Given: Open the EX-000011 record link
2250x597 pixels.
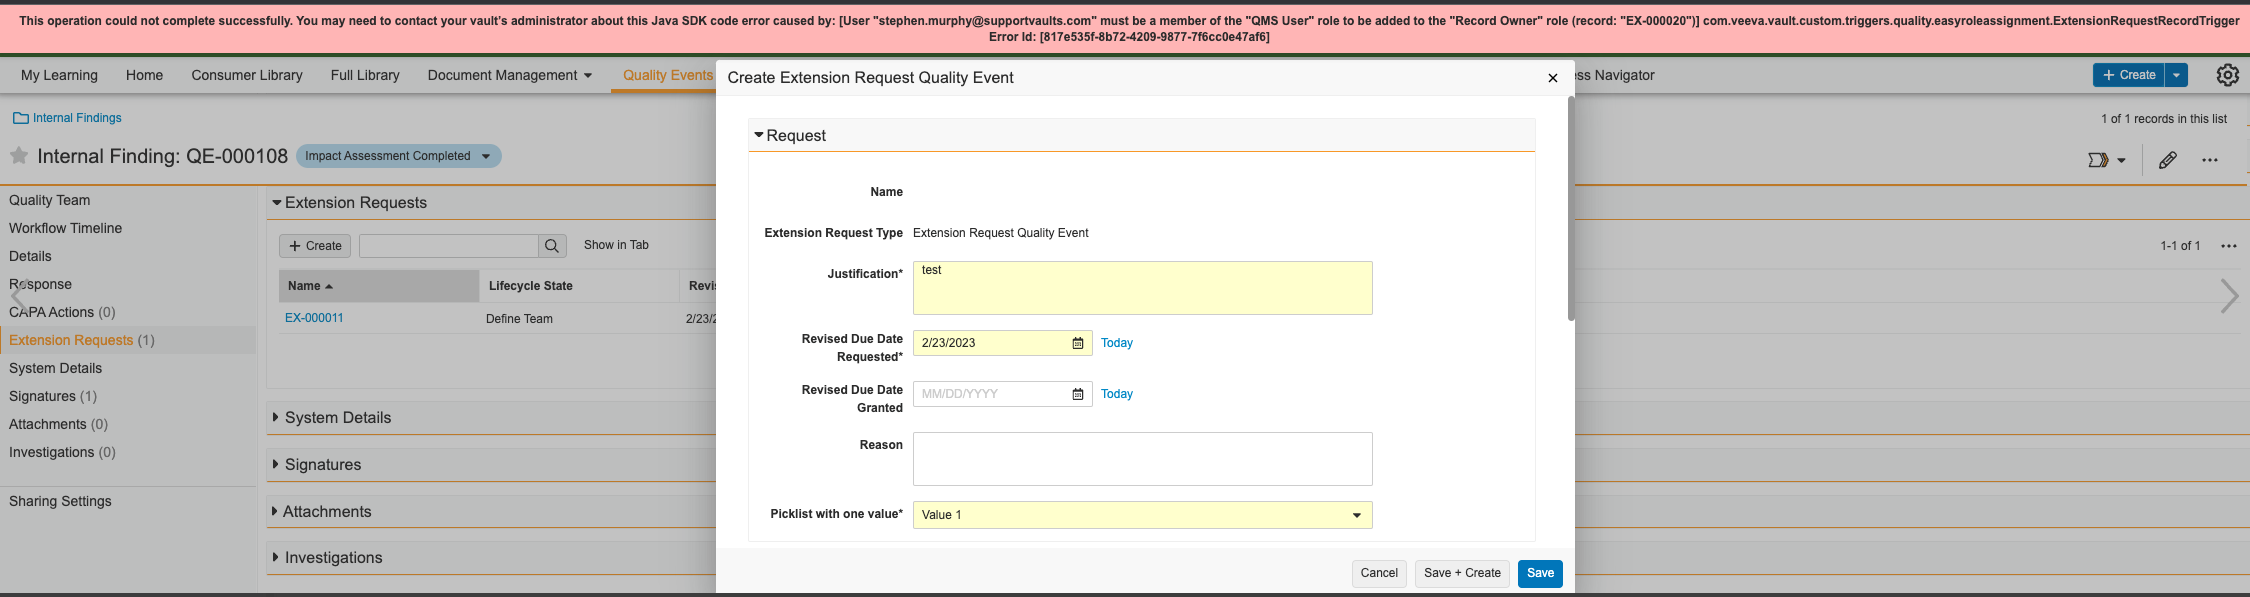Looking at the screenshot, I should pos(314,318).
